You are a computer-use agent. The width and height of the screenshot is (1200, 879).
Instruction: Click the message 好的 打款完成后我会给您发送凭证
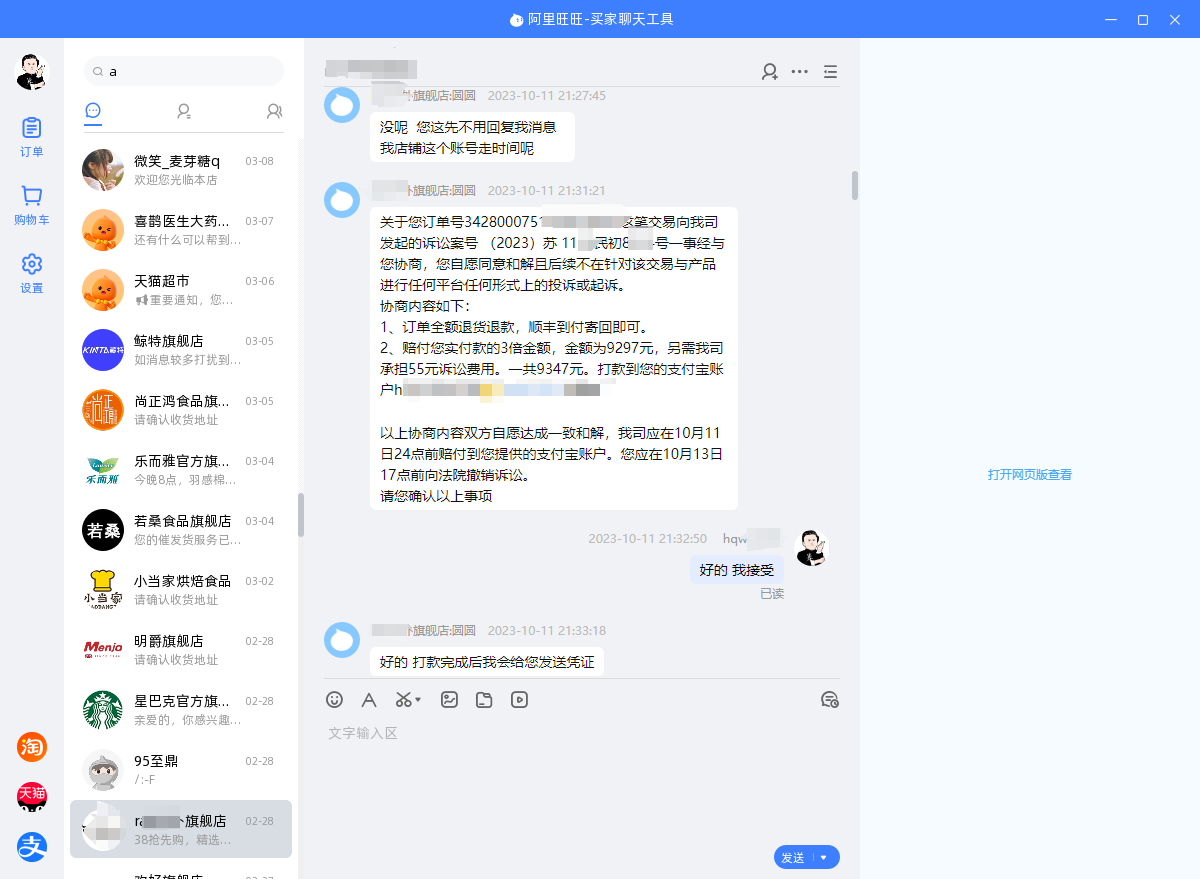tap(487, 662)
